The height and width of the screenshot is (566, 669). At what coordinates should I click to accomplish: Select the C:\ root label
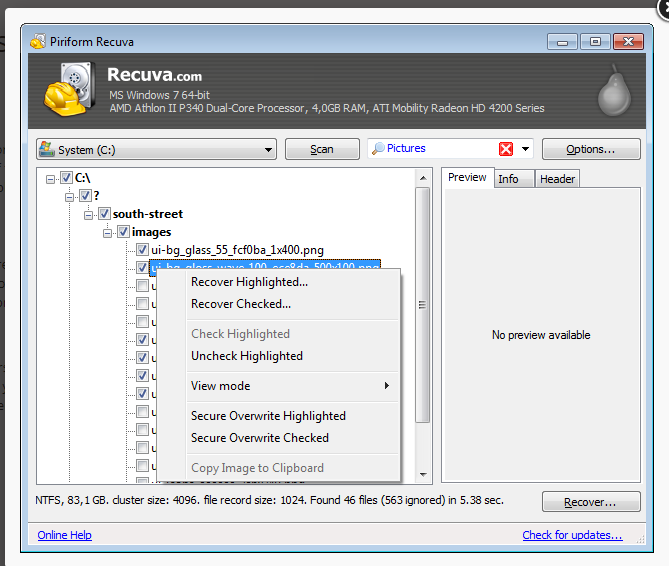(x=82, y=178)
